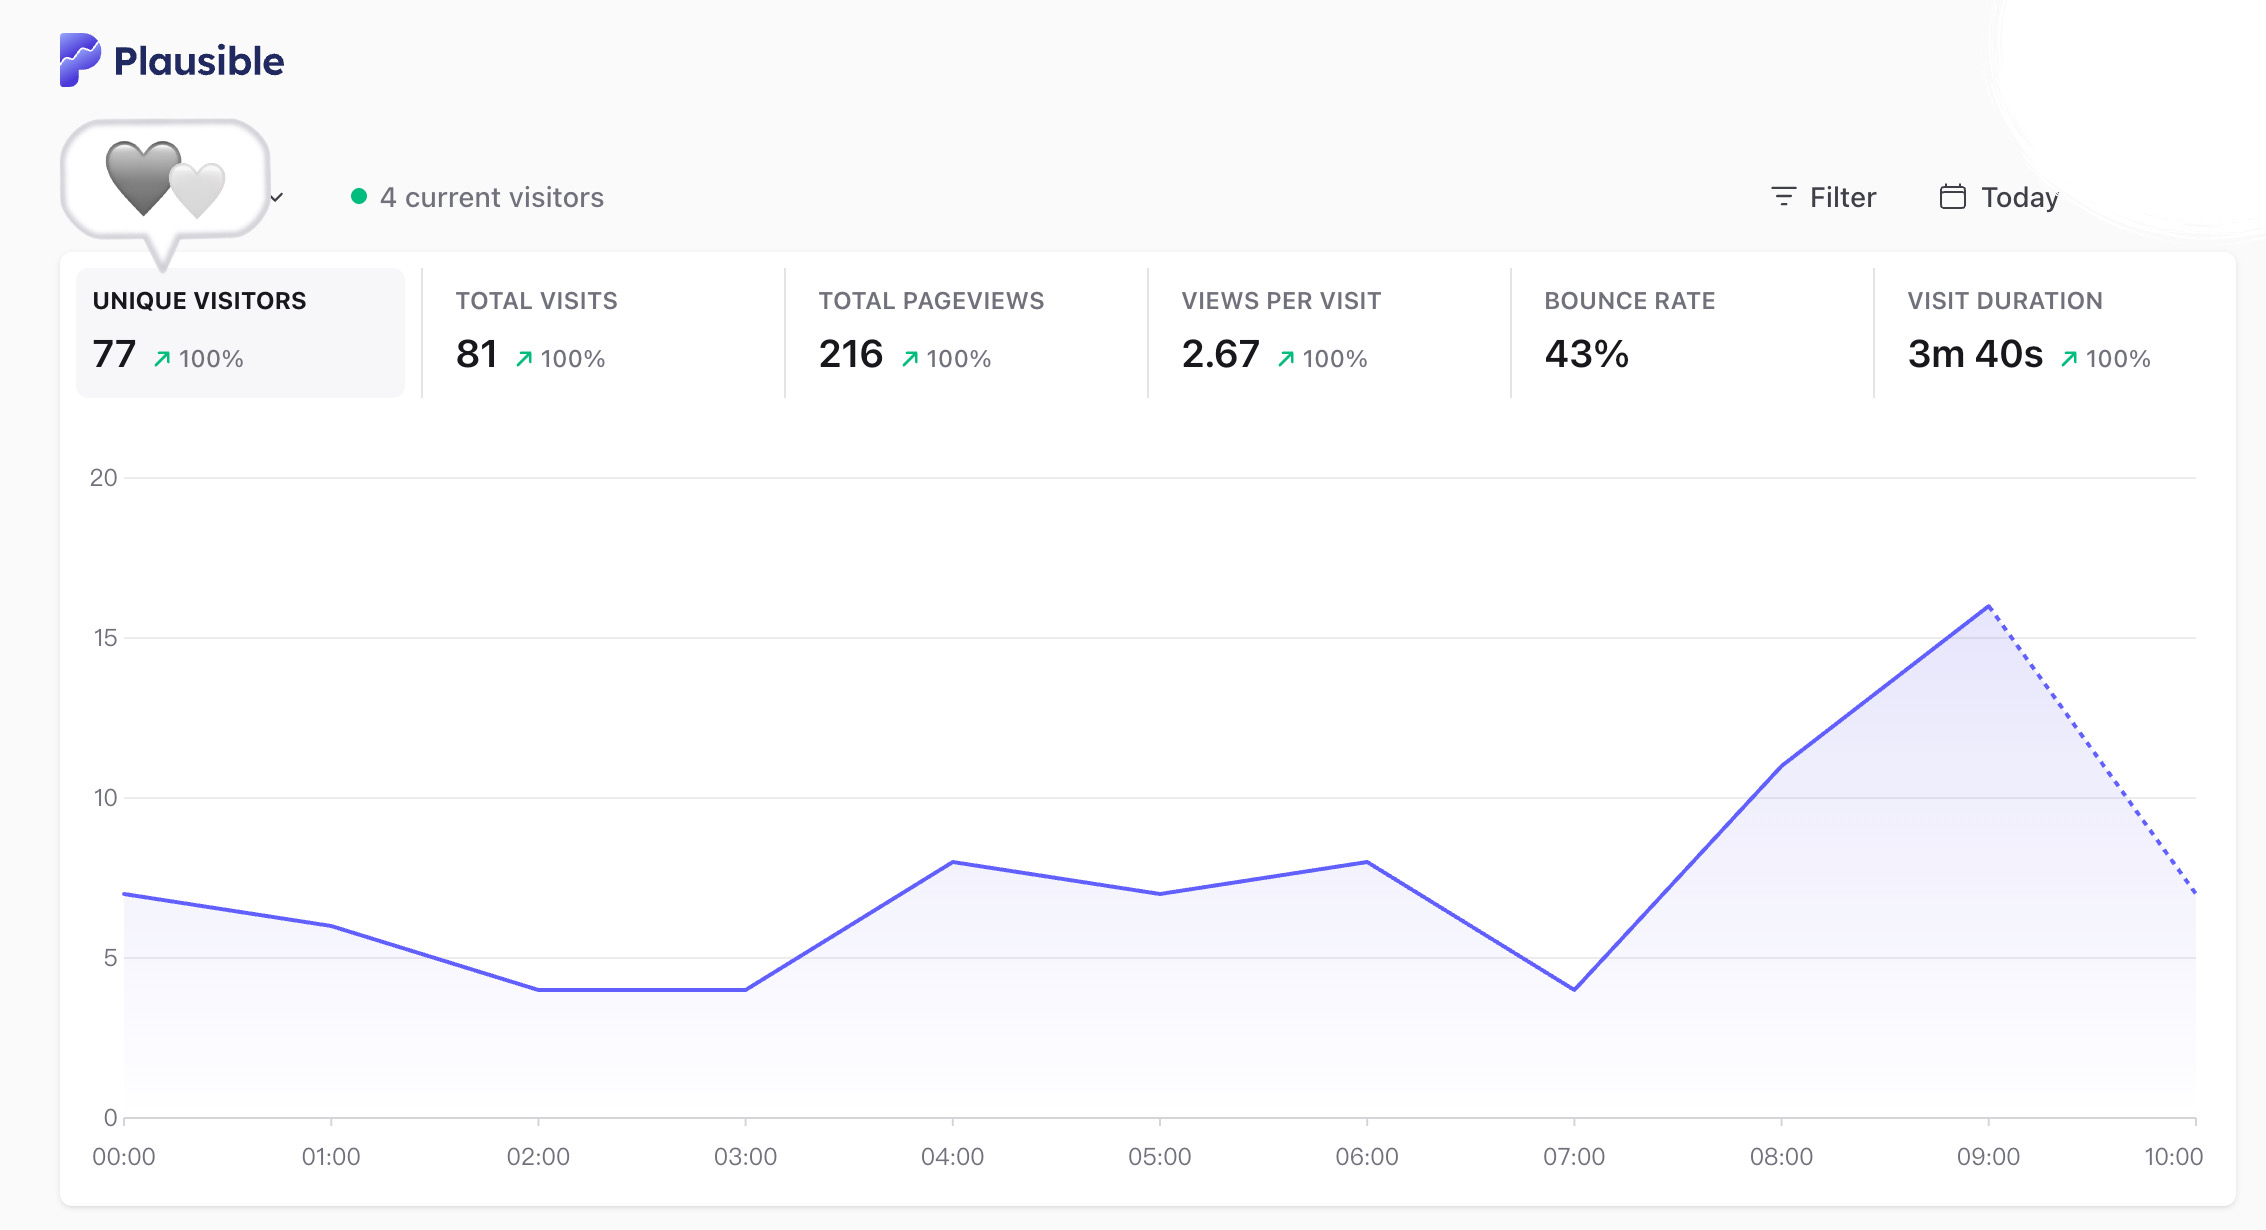This screenshot has height=1230, width=2266.
Task: Click the Unique Visitors green trend arrow
Action: (x=162, y=359)
